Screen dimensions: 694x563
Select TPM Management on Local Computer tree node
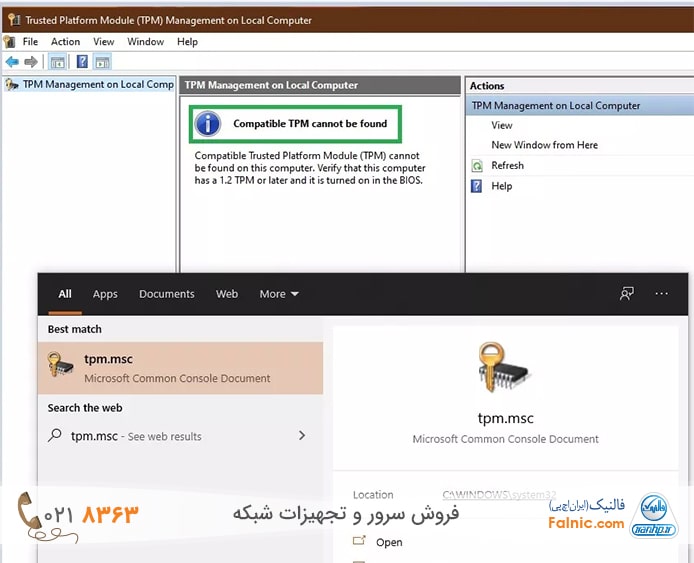(97, 85)
